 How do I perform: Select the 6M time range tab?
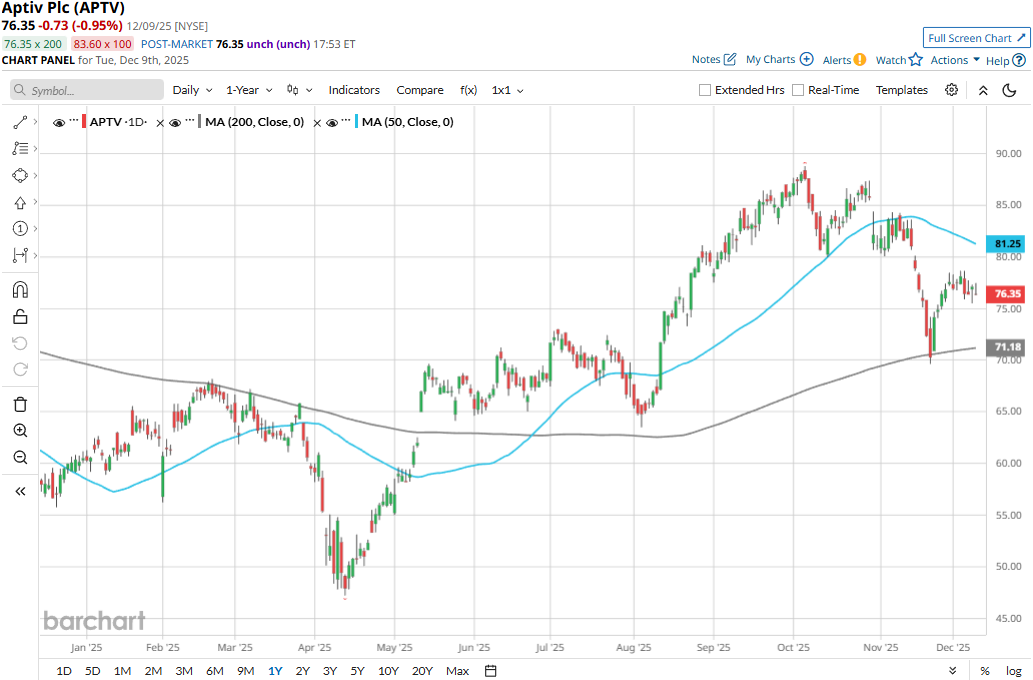214,670
